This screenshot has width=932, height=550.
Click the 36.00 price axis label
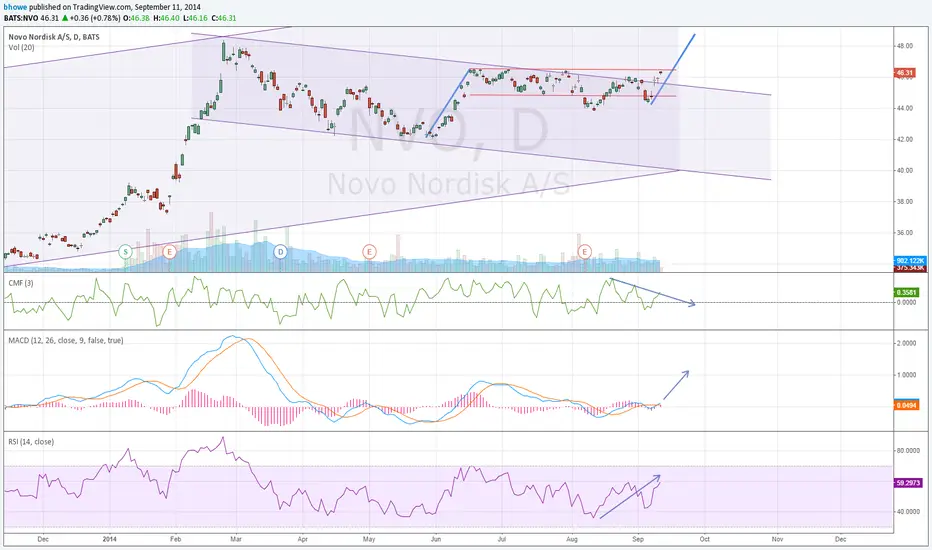pyautogui.click(x=905, y=233)
